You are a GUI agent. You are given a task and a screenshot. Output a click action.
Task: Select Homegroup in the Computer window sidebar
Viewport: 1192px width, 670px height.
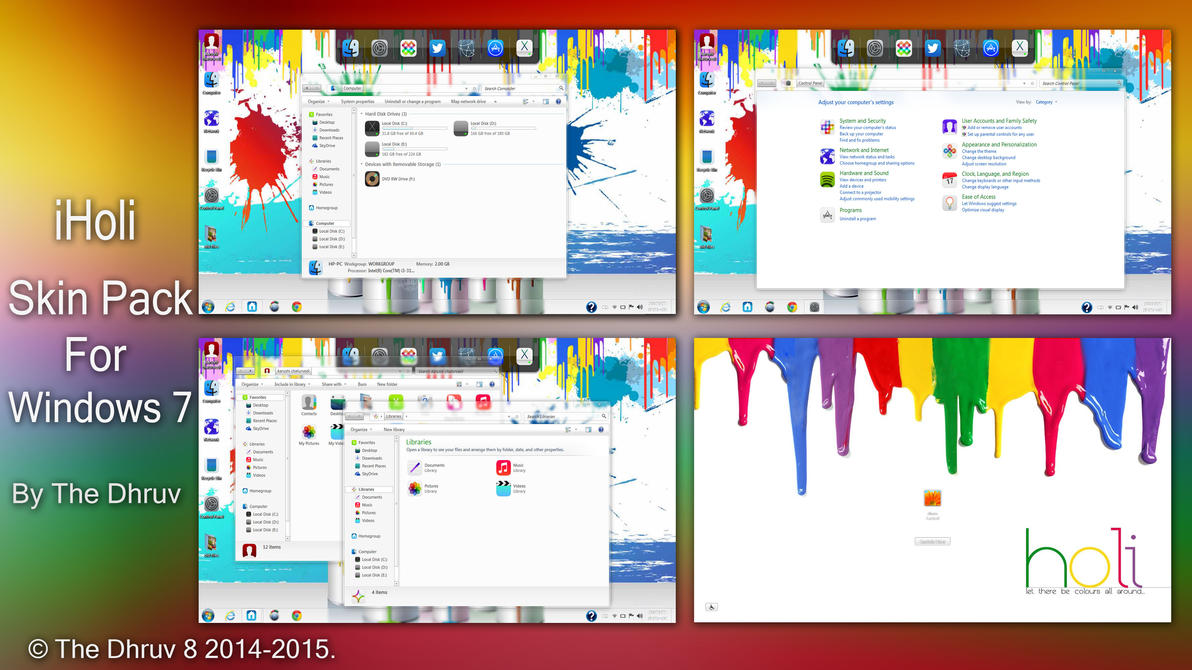327,207
